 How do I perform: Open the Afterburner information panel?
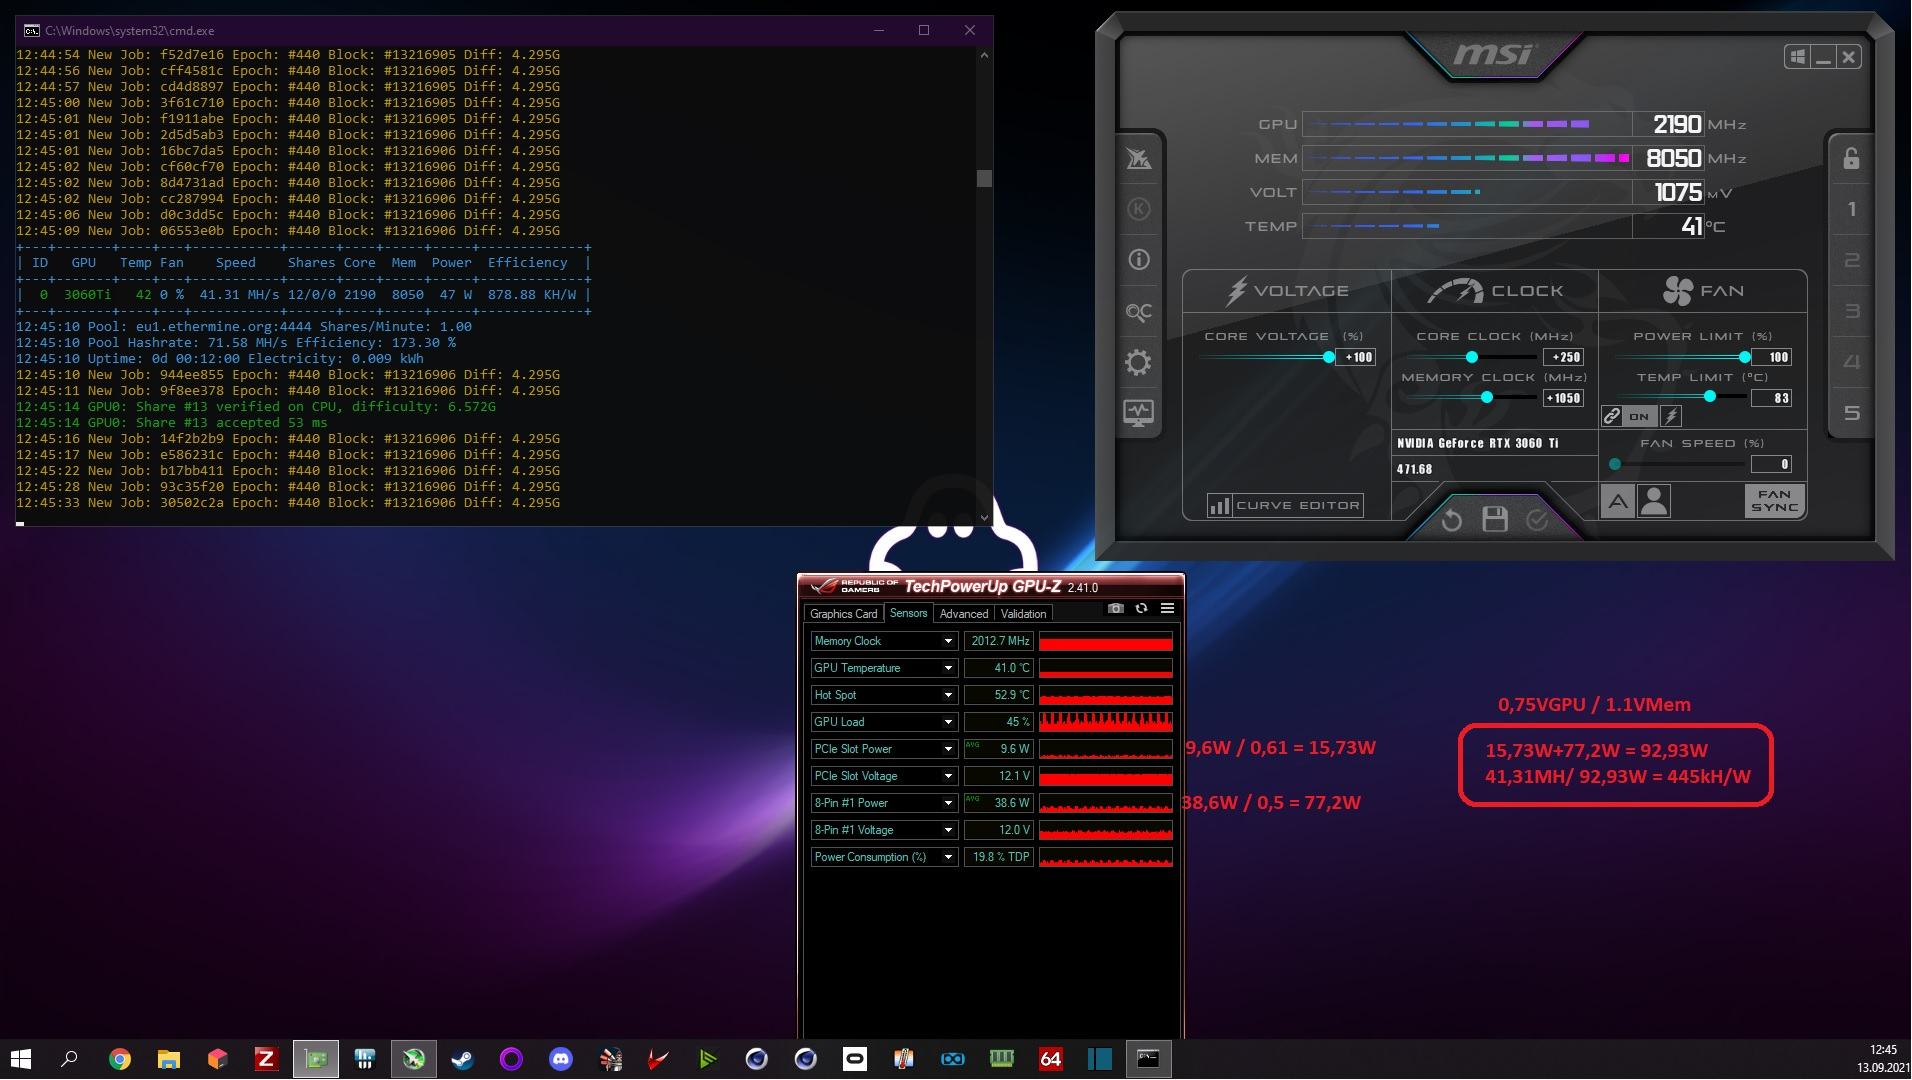pyautogui.click(x=1139, y=260)
